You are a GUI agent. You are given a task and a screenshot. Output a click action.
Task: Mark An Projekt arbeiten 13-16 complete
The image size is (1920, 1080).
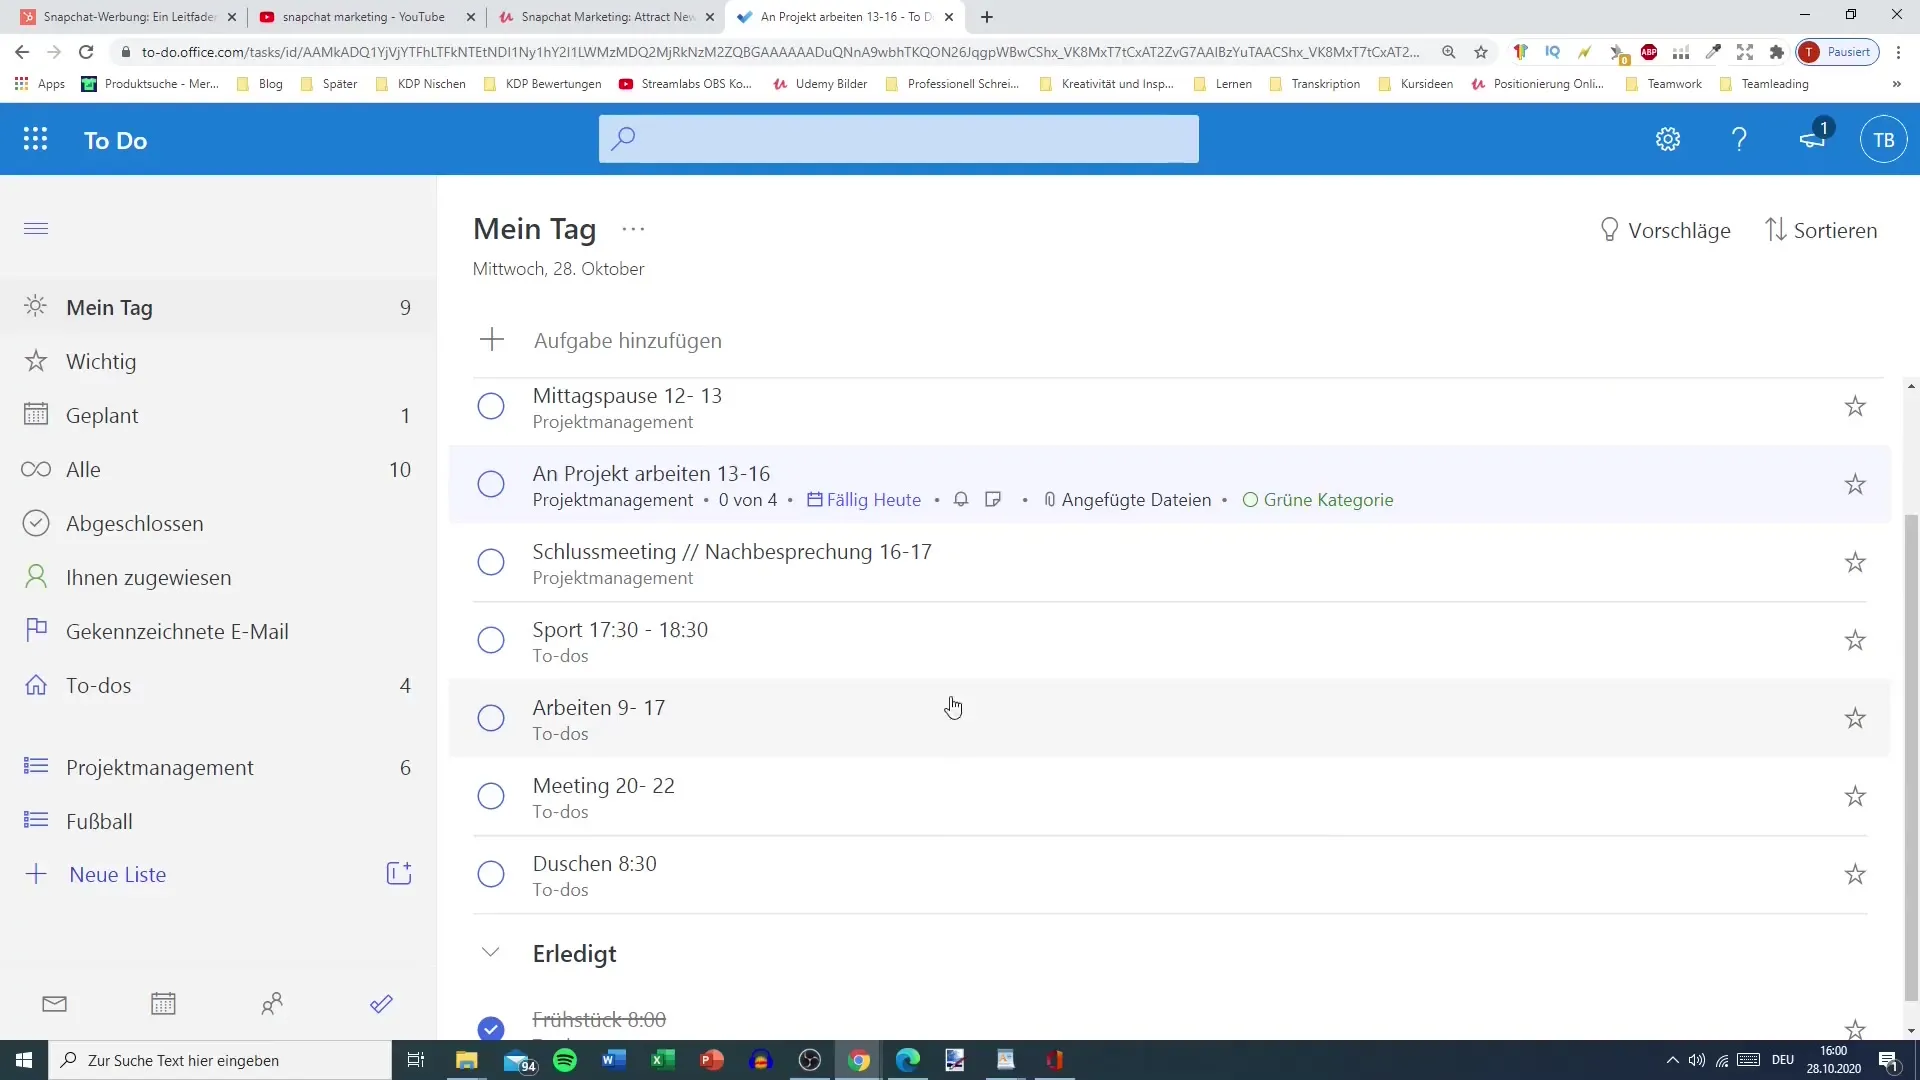[491, 484]
